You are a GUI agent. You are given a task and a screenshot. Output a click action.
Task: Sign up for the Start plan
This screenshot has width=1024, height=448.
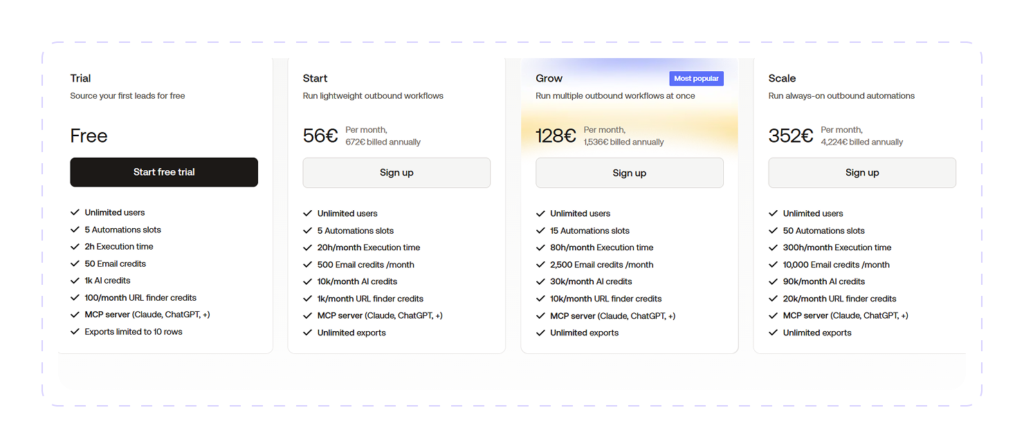tap(396, 172)
